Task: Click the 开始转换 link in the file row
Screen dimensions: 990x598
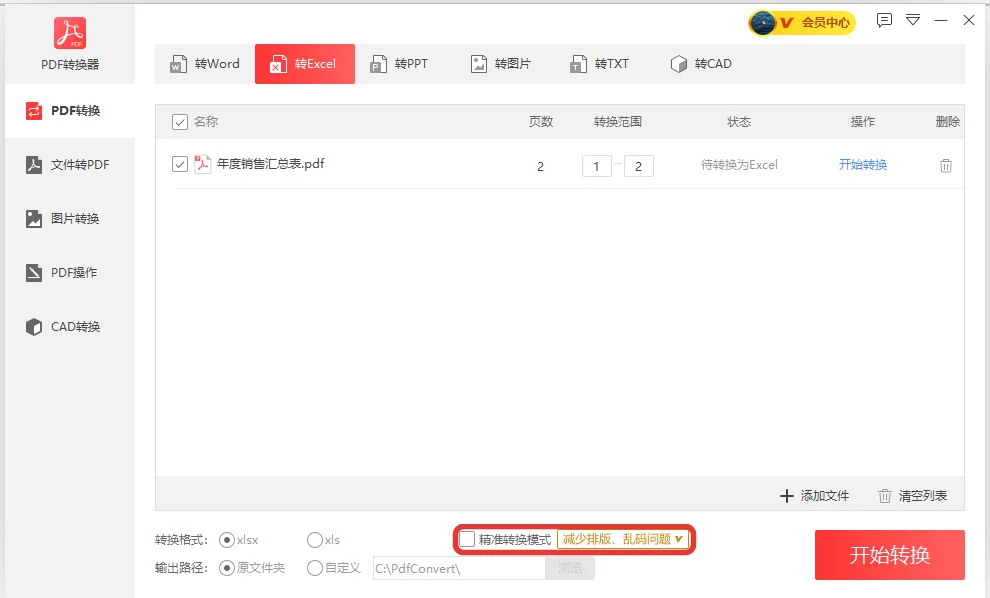Action: [x=862, y=165]
